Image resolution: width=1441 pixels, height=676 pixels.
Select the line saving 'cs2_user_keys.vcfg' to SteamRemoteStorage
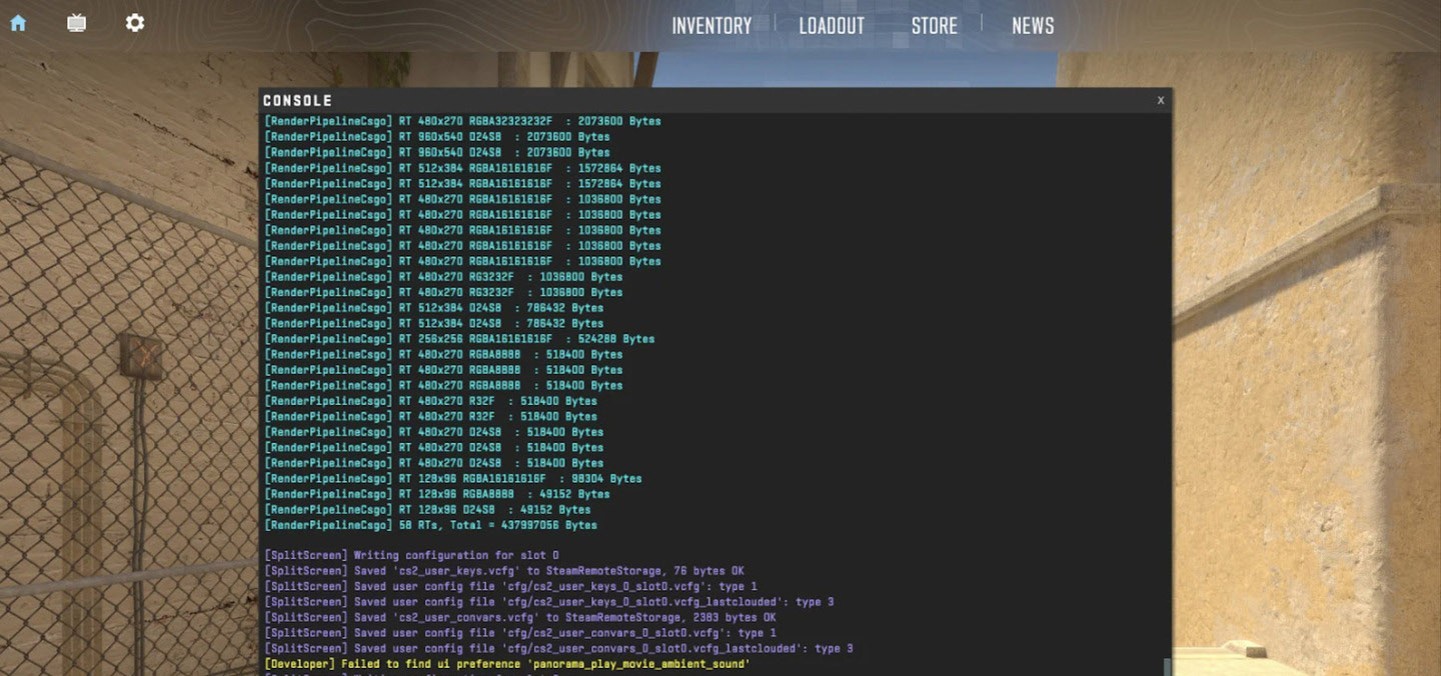click(x=504, y=571)
